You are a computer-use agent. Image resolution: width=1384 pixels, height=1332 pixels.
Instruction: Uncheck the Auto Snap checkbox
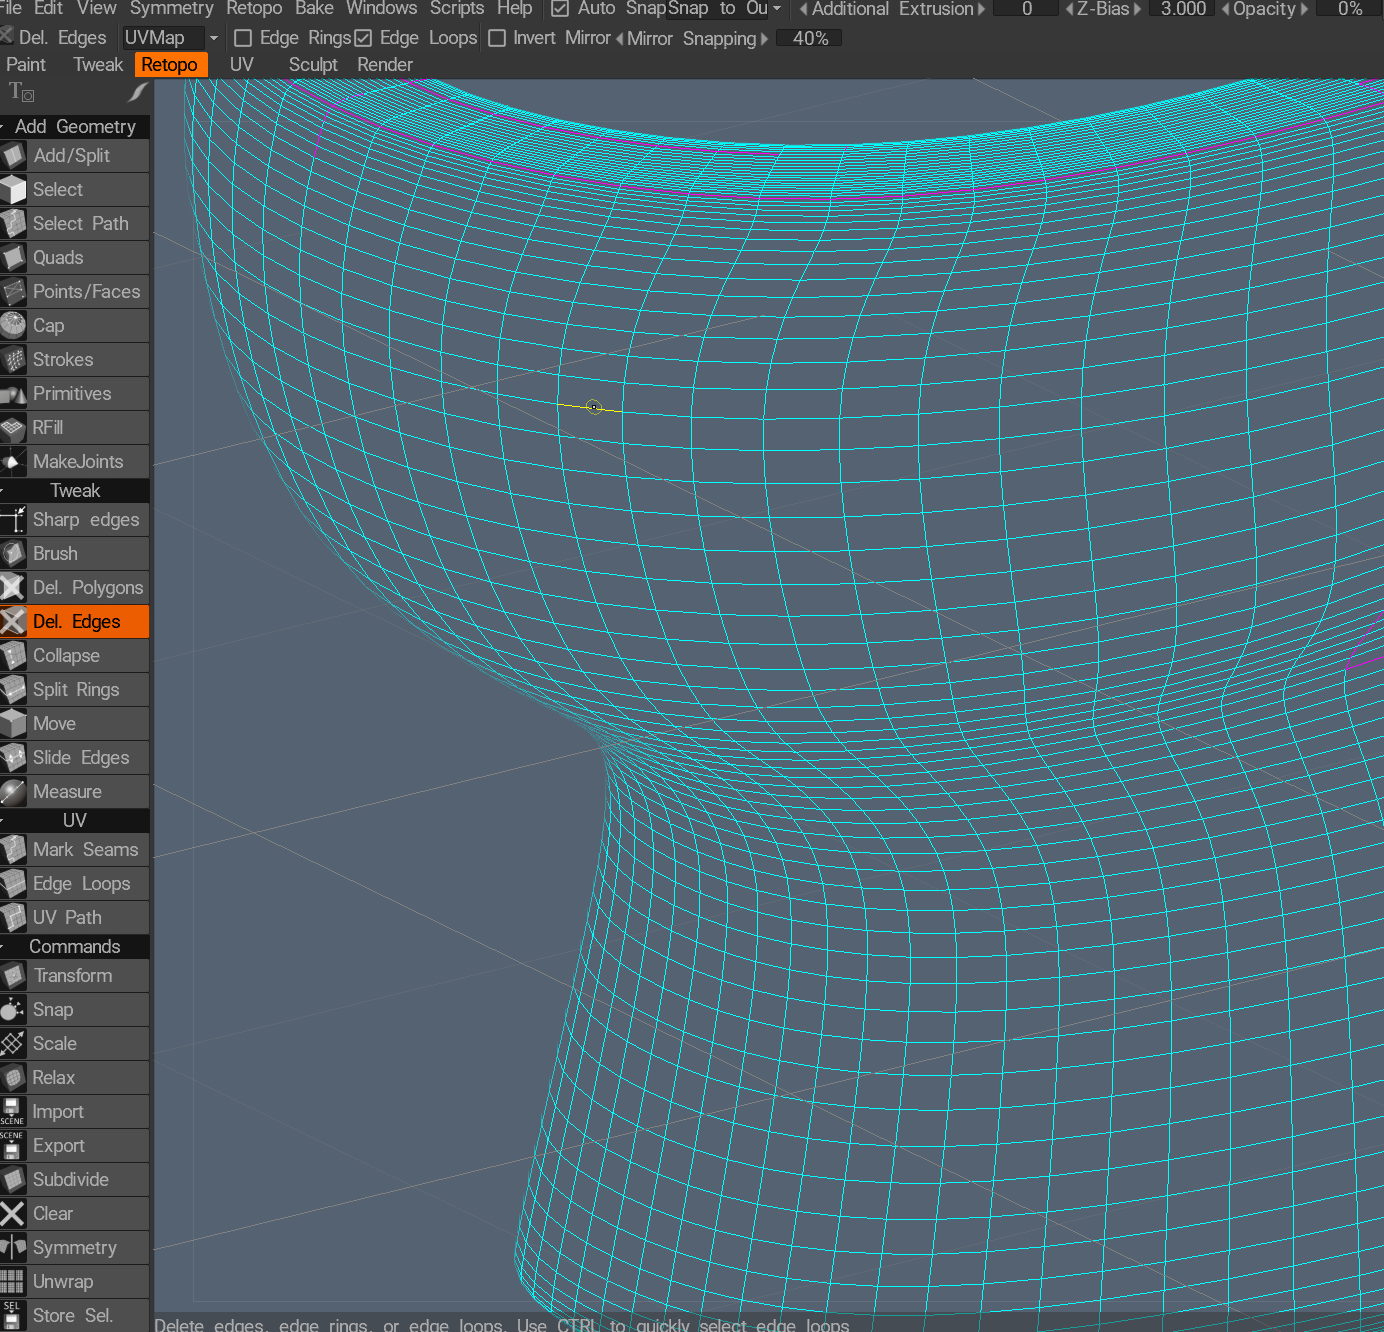point(560,9)
